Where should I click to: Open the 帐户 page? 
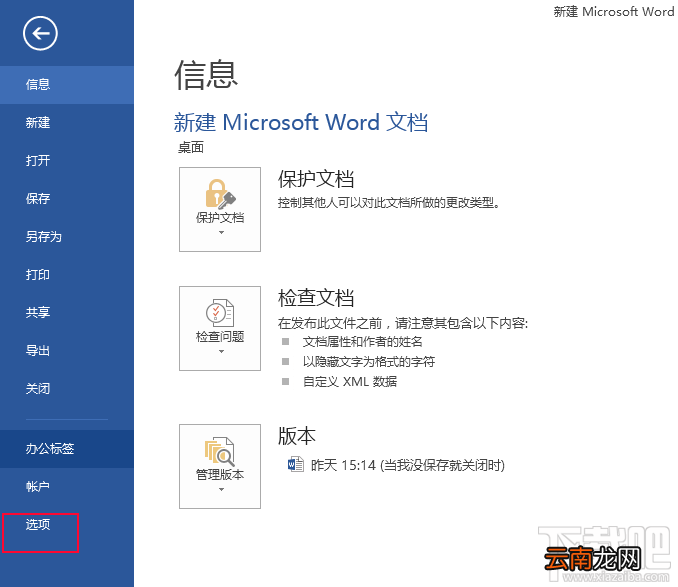pyautogui.click(x=67, y=487)
